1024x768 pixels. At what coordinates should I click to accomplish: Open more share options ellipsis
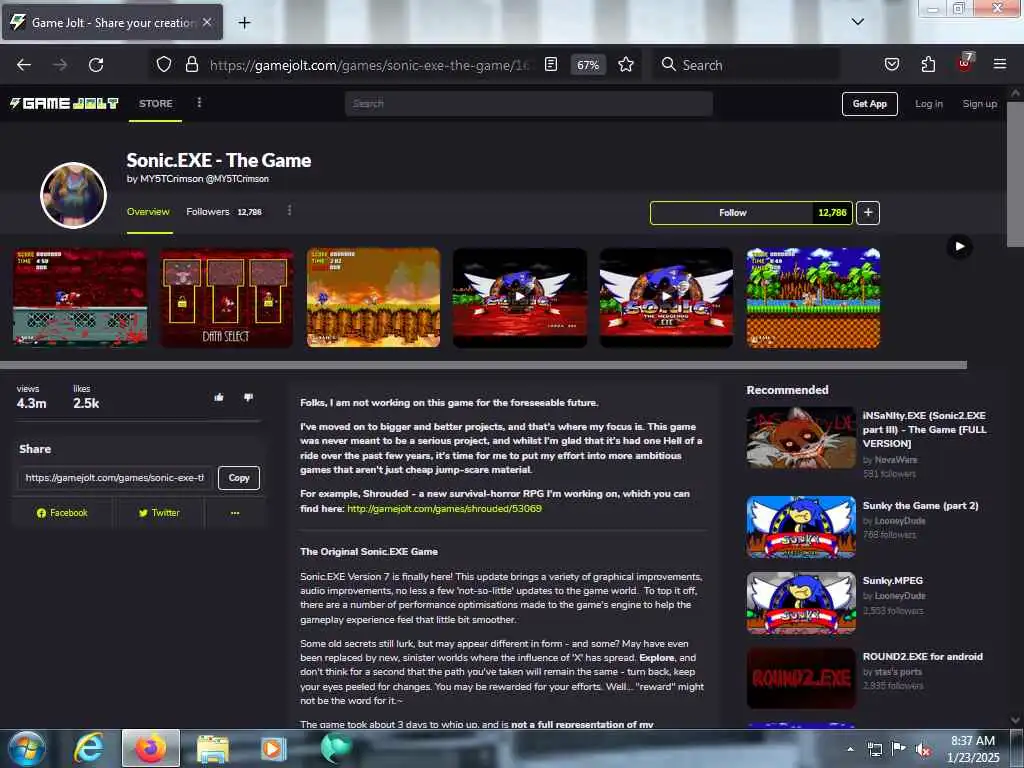click(235, 513)
